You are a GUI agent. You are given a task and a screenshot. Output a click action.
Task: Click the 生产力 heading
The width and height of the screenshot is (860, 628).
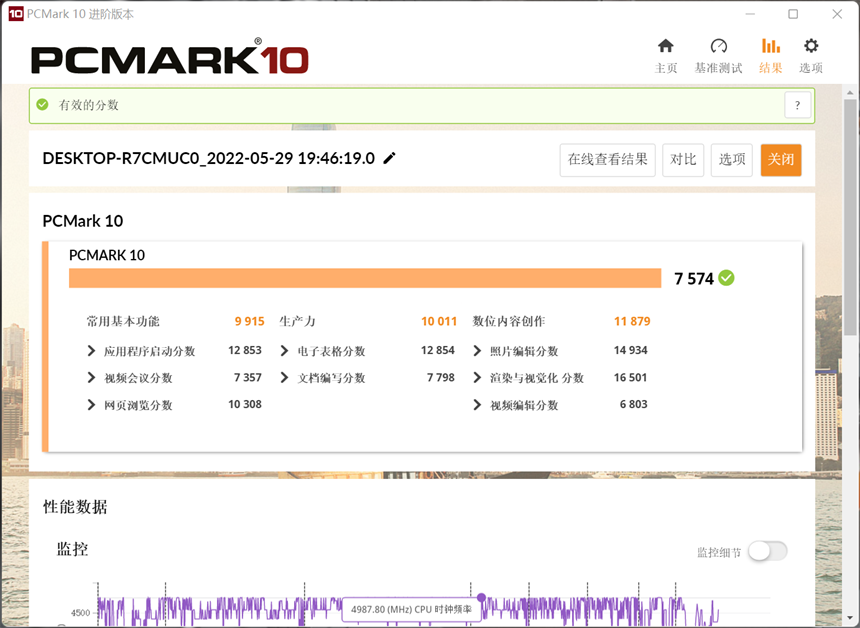[297, 321]
